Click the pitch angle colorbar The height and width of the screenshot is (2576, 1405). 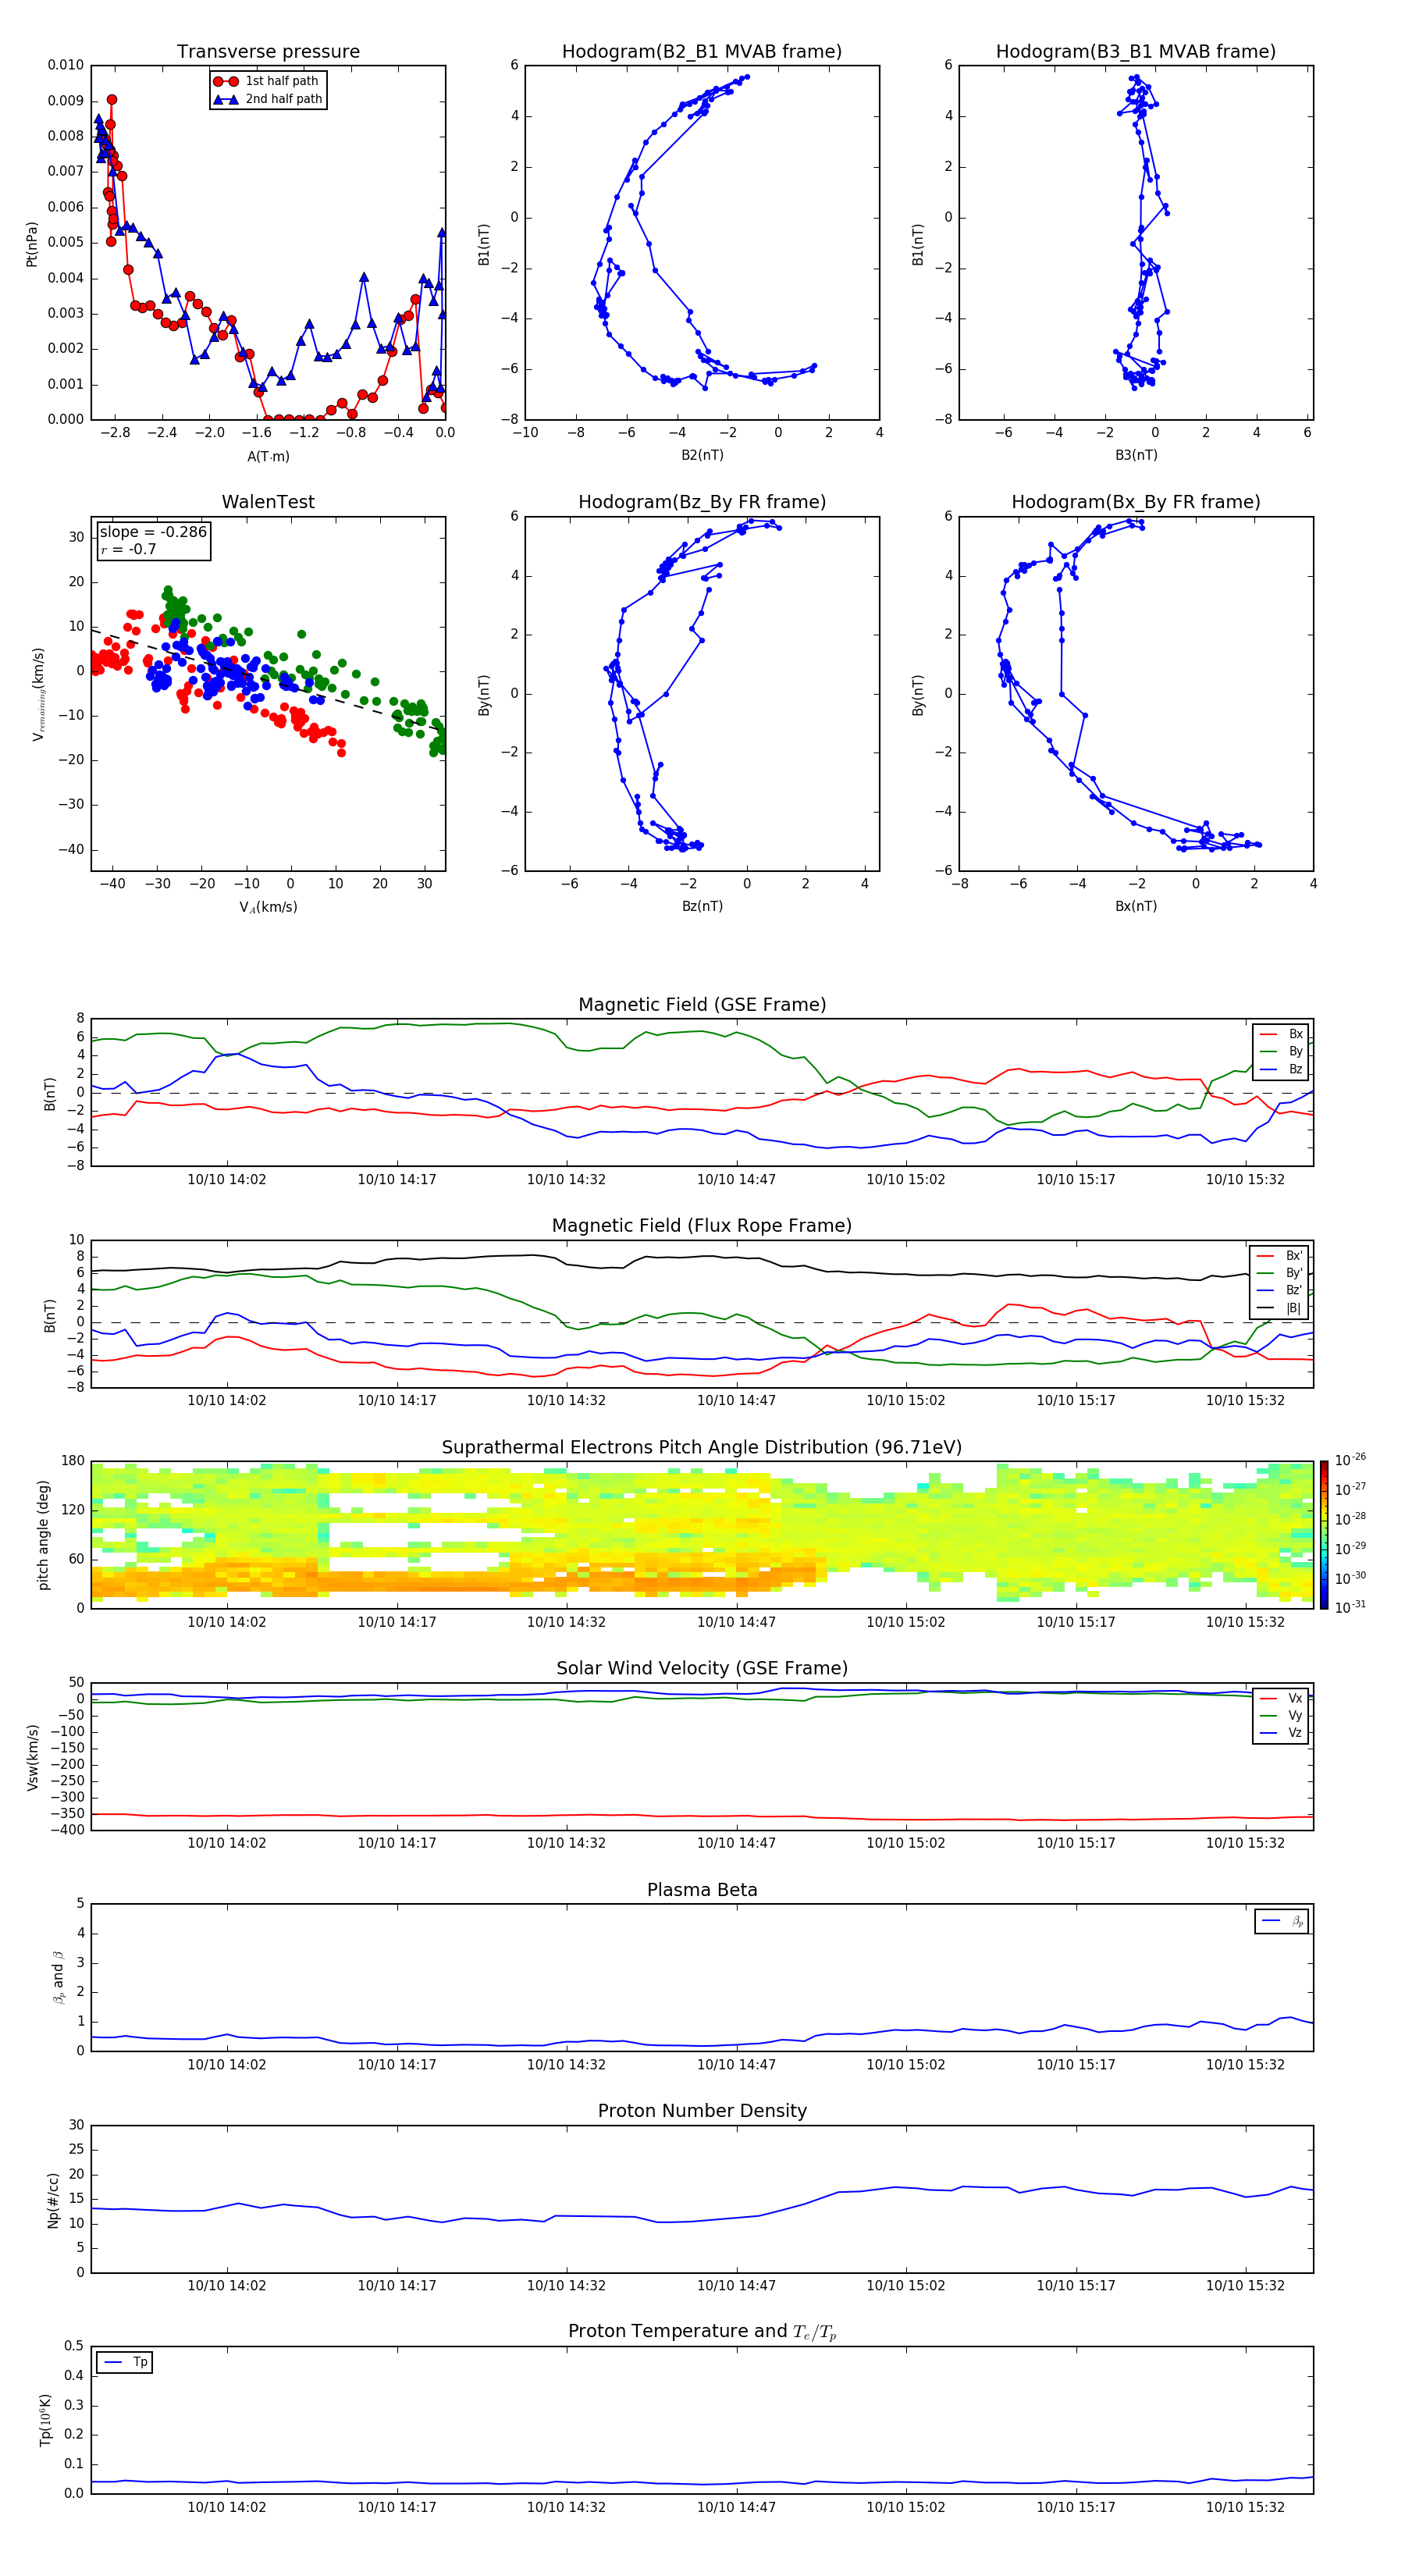[1324, 1535]
